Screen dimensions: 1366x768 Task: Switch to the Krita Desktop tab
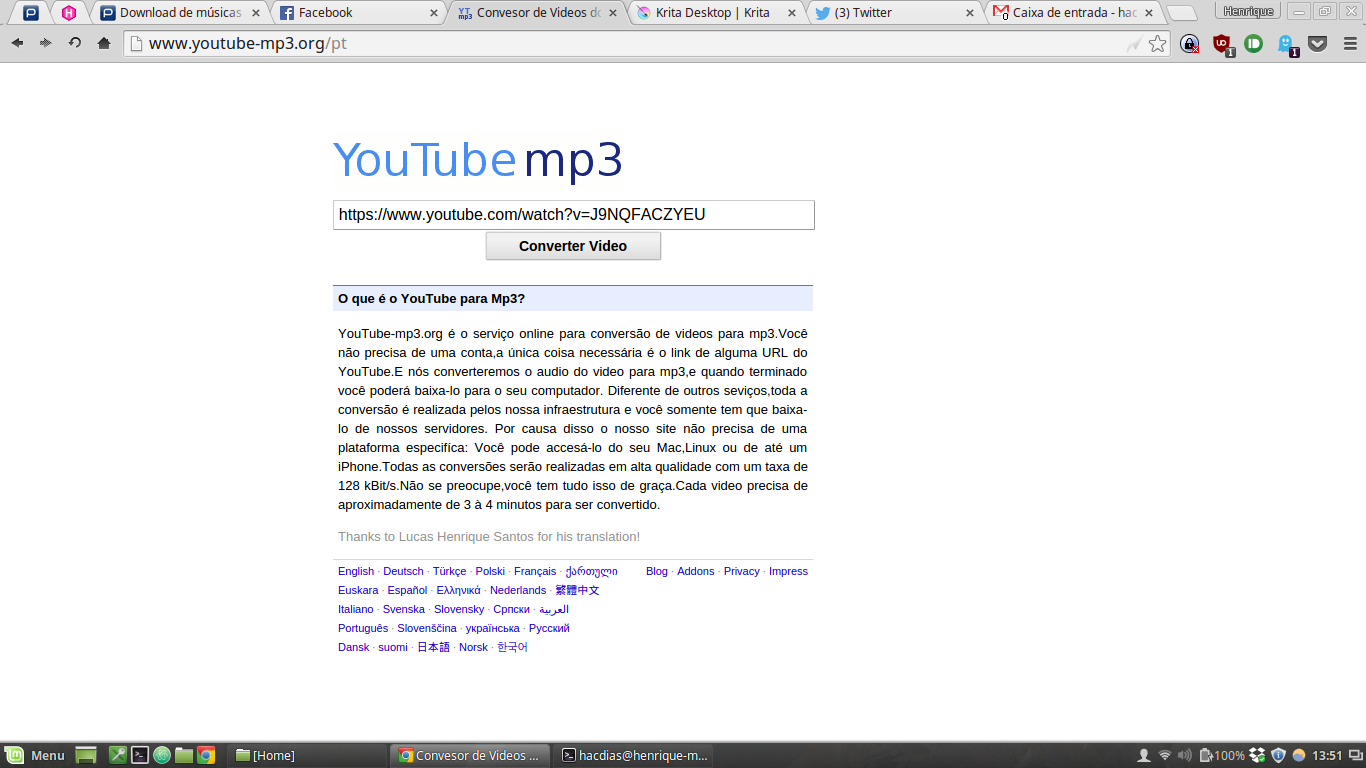click(x=717, y=13)
